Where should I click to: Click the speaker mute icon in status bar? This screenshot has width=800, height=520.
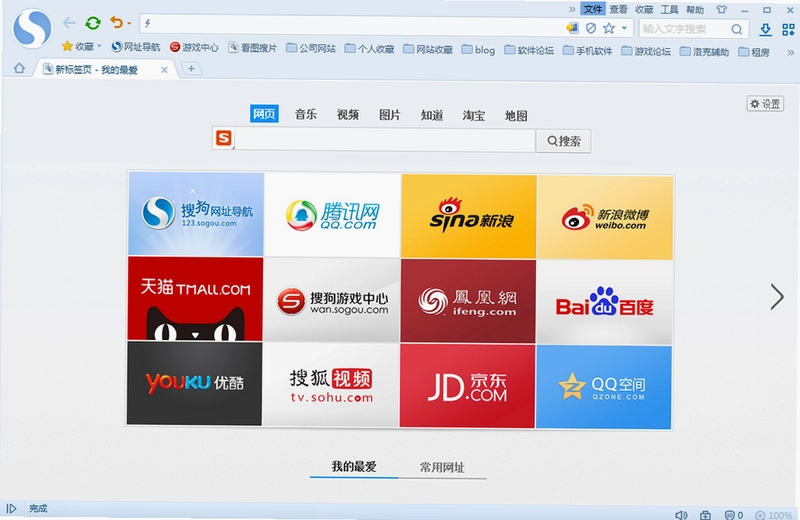681,515
